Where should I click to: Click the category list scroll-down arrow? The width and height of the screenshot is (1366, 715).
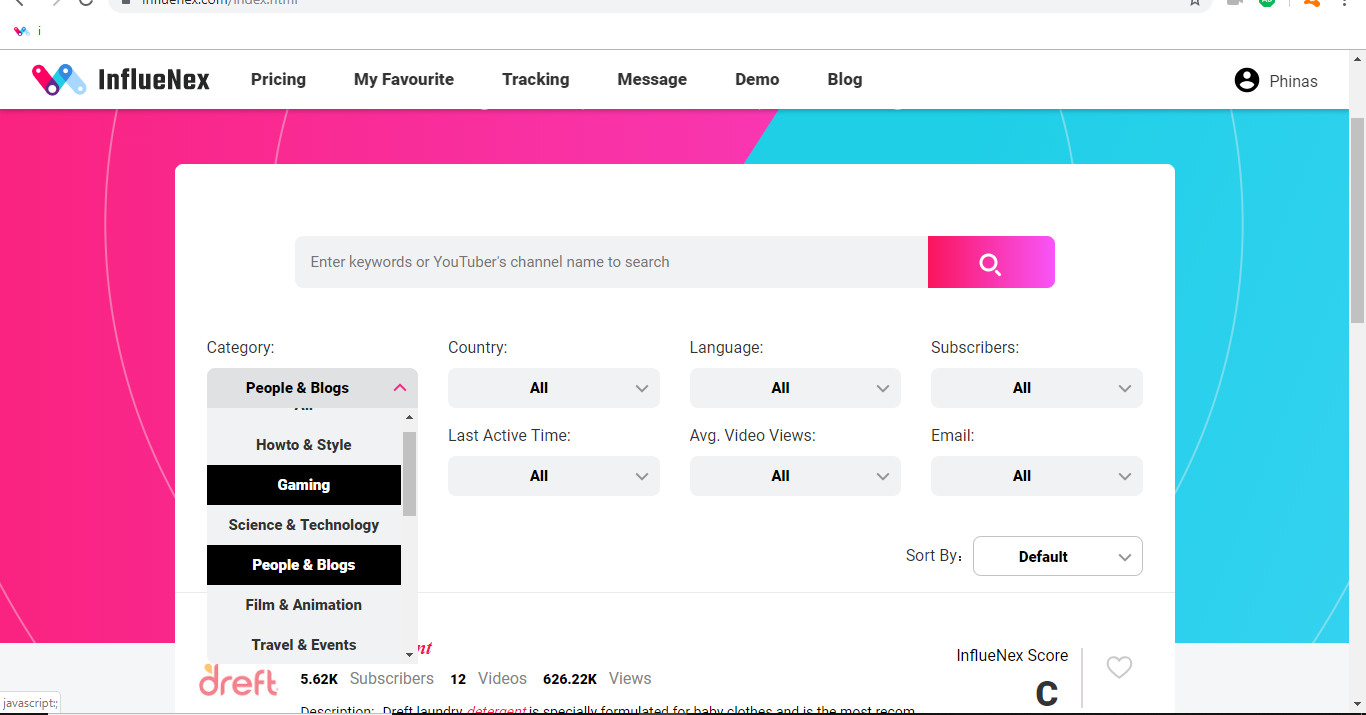click(x=409, y=655)
